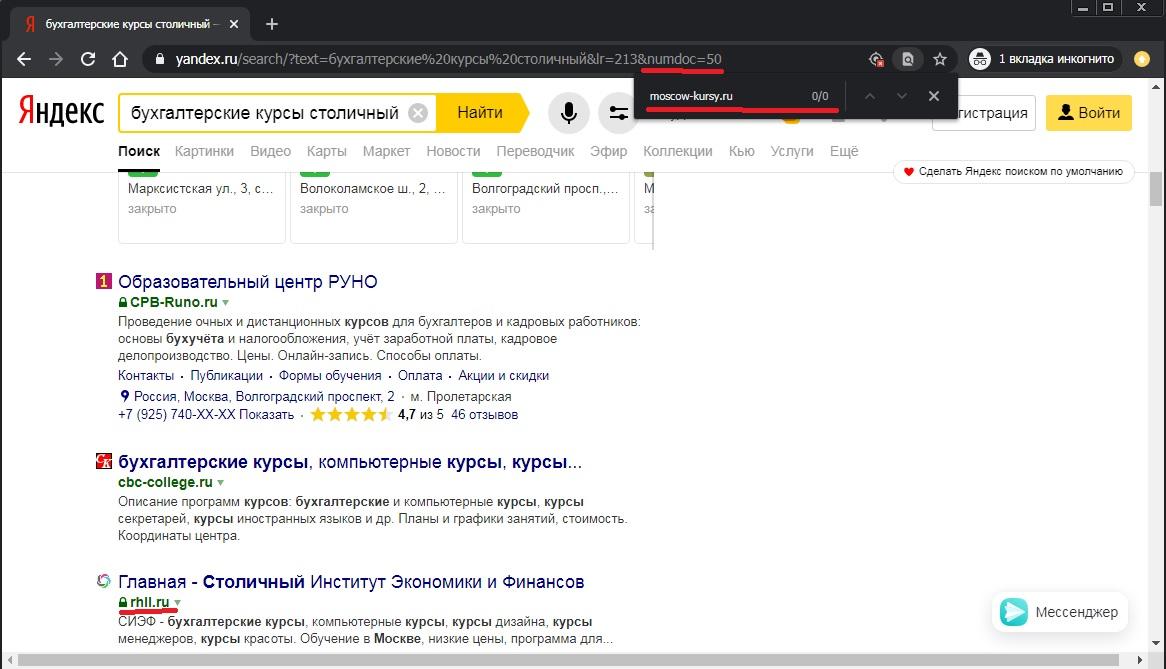The image size is (1166, 669).
Task: Open the Публикации sitelink under РУНО
Action: (x=227, y=375)
